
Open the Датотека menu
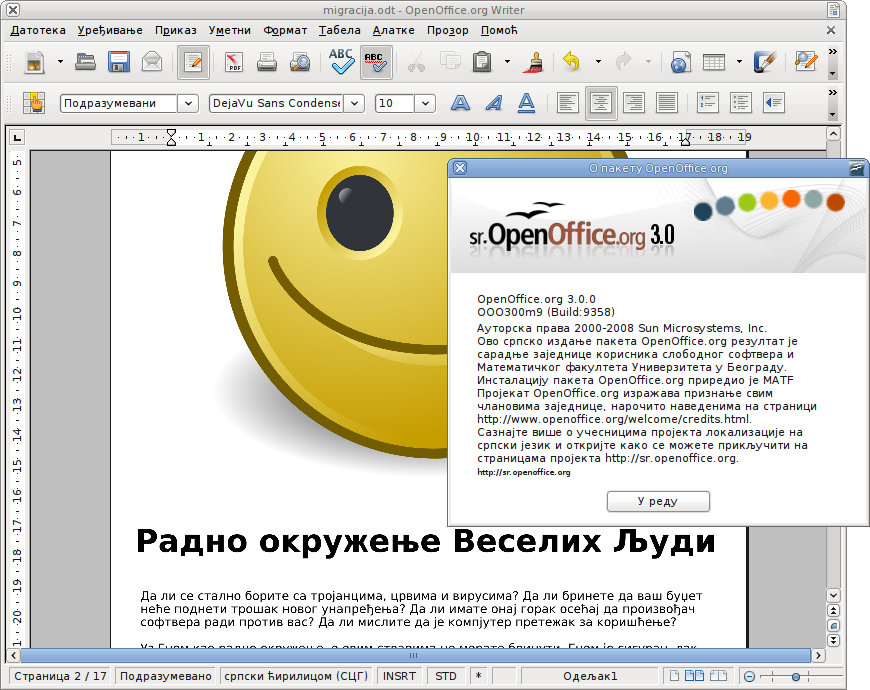pos(38,31)
